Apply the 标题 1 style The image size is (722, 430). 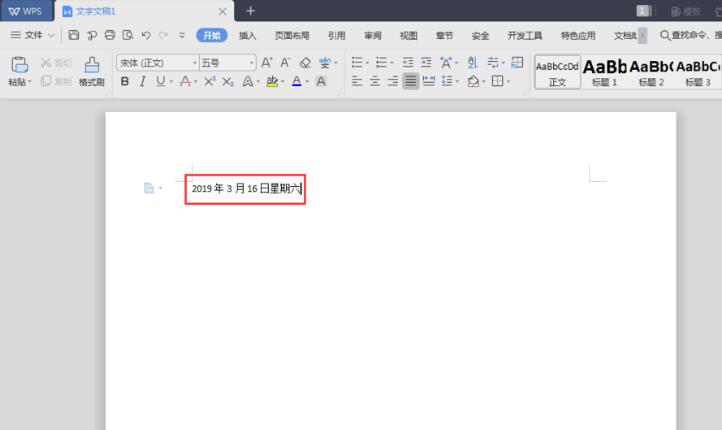point(604,72)
